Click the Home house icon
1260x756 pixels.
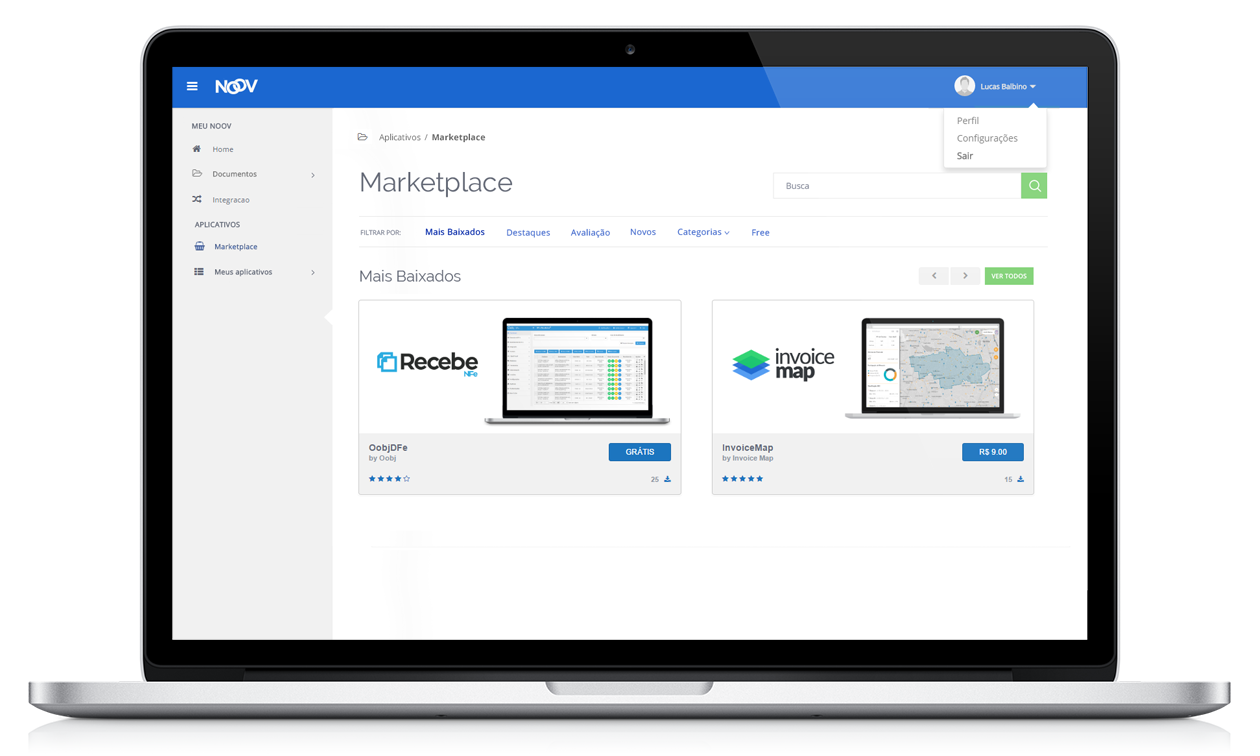click(x=197, y=149)
